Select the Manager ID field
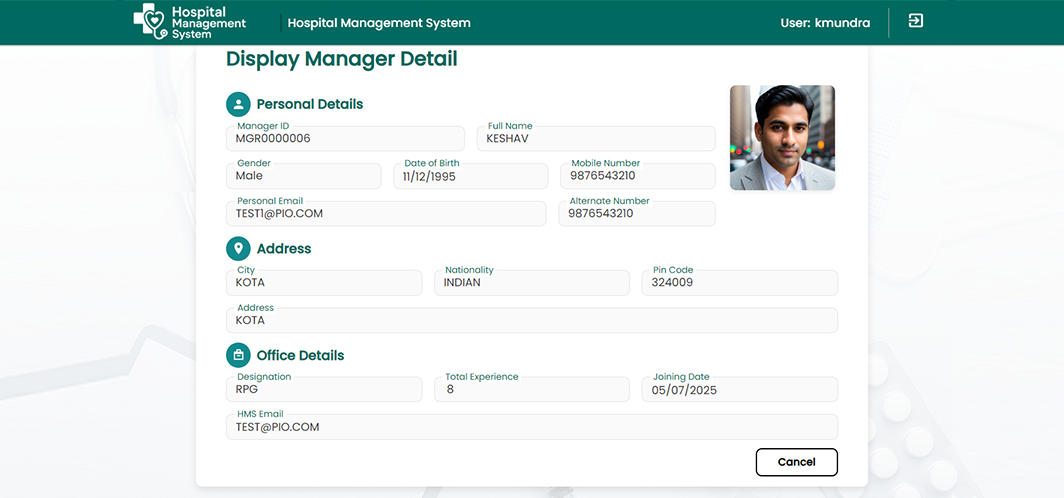1064x498 pixels. [x=345, y=139]
